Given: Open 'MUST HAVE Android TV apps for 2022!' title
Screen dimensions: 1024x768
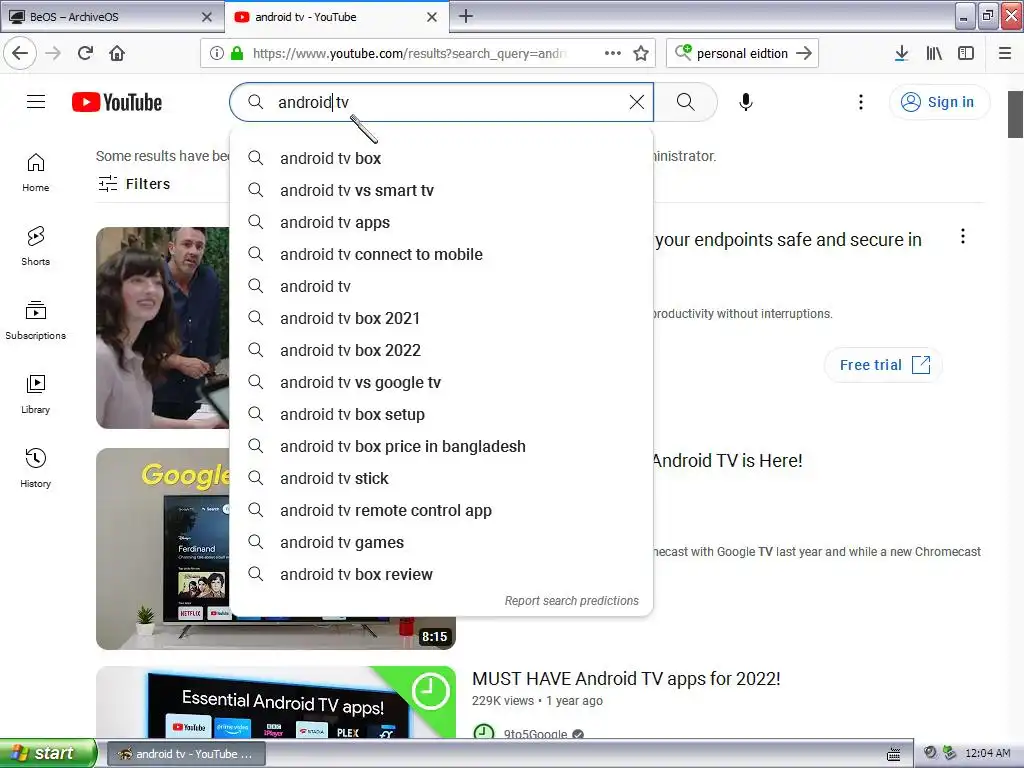Looking at the screenshot, I should (x=626, y=679).
